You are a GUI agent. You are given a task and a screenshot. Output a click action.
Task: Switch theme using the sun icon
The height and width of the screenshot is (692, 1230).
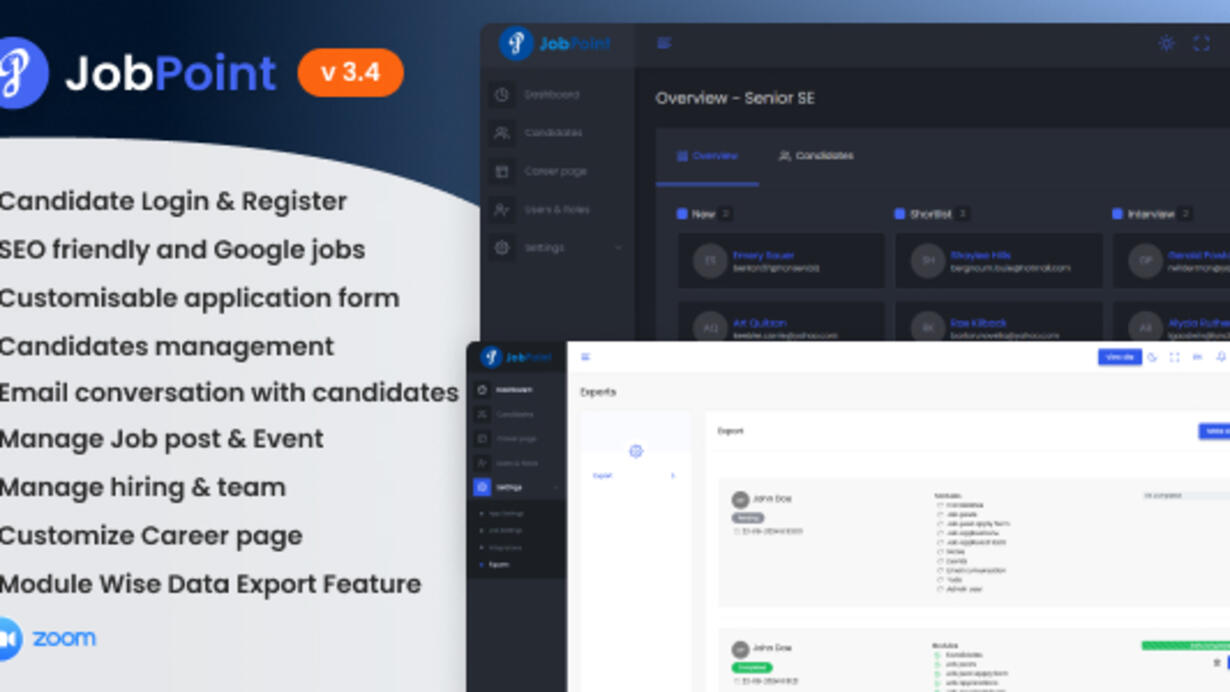click(1166, 43)
